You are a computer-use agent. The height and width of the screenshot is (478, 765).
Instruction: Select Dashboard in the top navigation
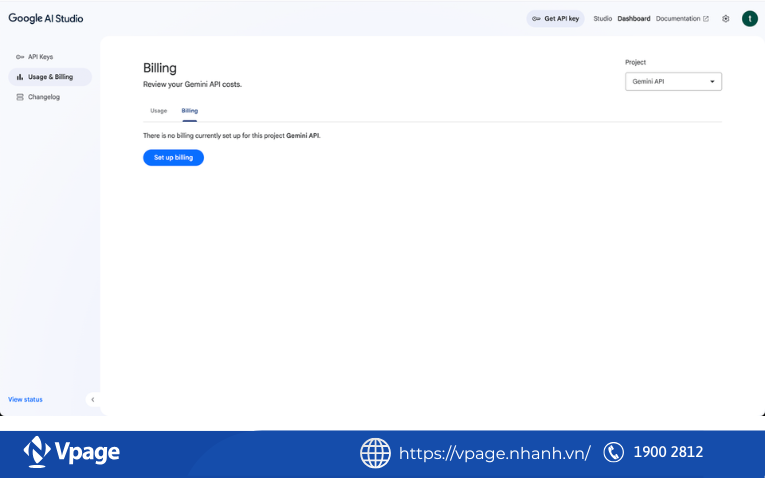pyautogui.click(x=634, y=19)
